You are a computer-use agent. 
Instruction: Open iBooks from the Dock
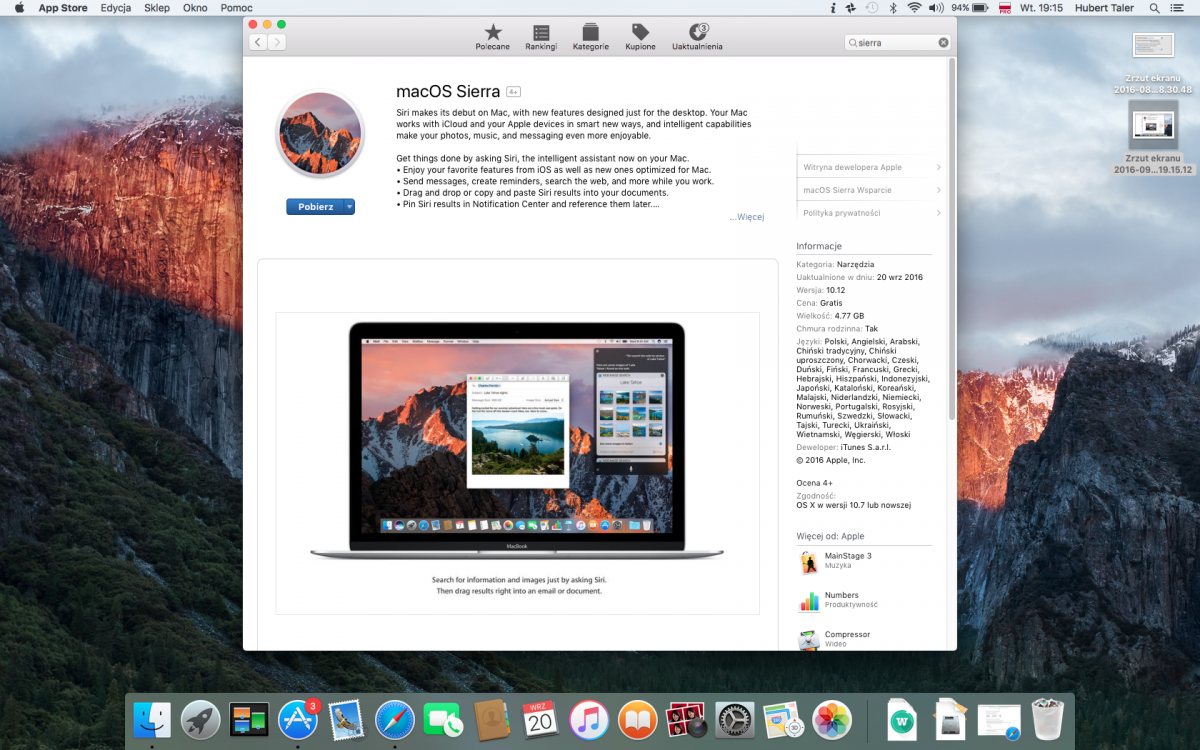click(x=637, y=719)
